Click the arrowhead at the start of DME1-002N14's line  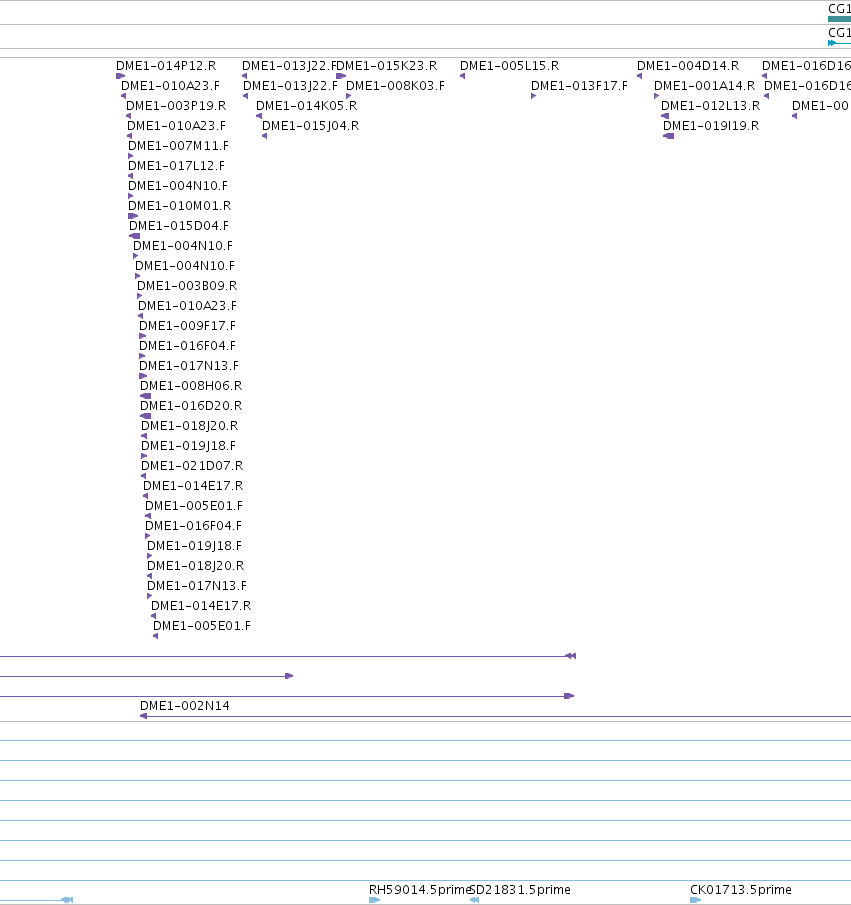143,716
